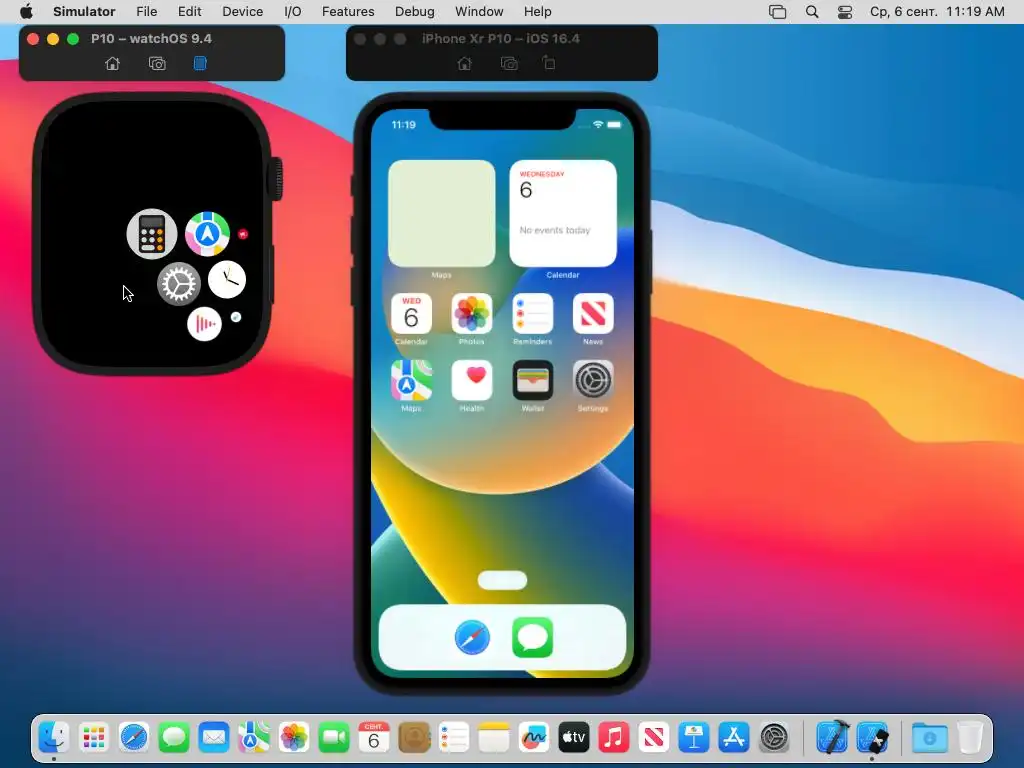Open Downloads folder in the macOS Dock
The height and width of the screenshot is (768, 1024).
click(x=930, y=738)
